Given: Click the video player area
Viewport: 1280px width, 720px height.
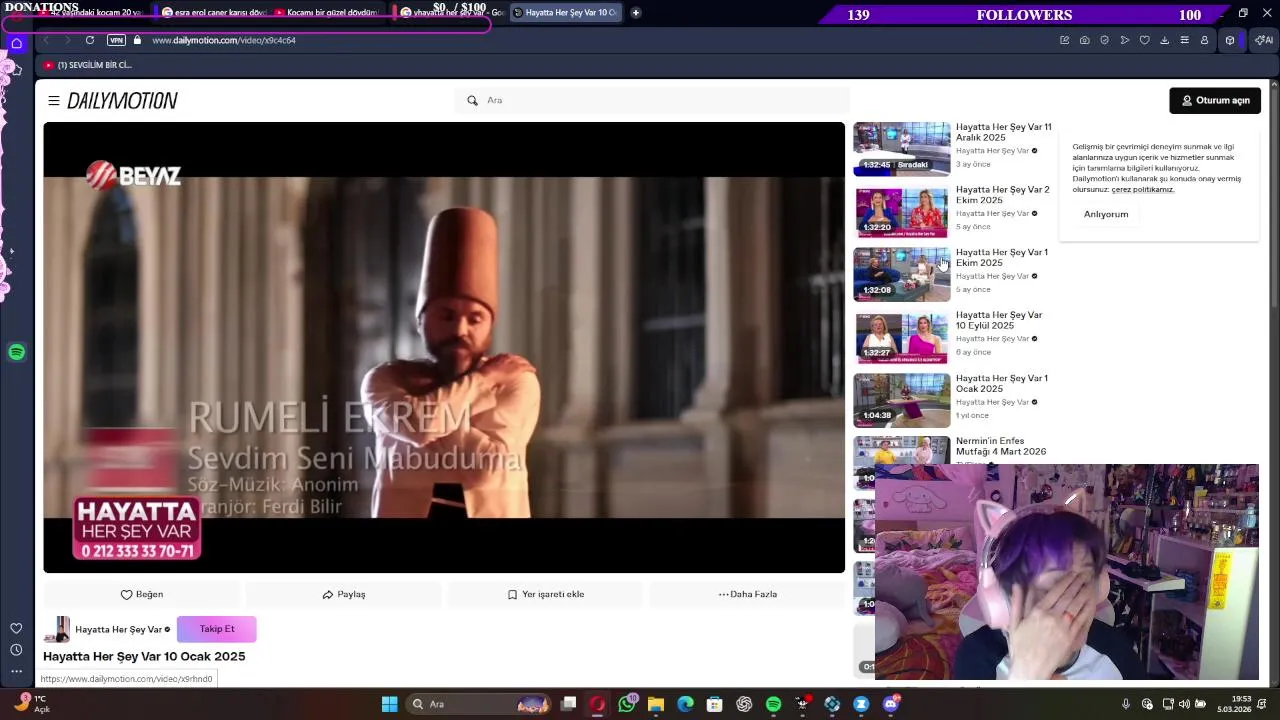Looking at the screenshot, I should [x=444, y=347].
